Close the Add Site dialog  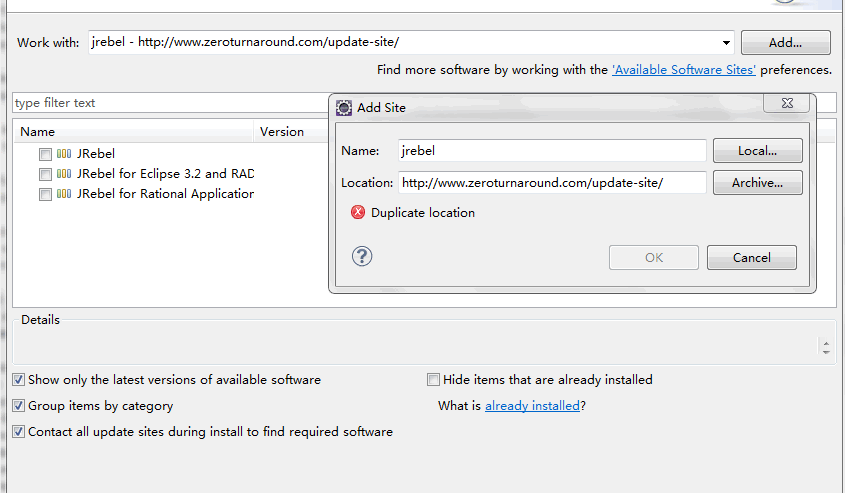click(x=785, y=104)
